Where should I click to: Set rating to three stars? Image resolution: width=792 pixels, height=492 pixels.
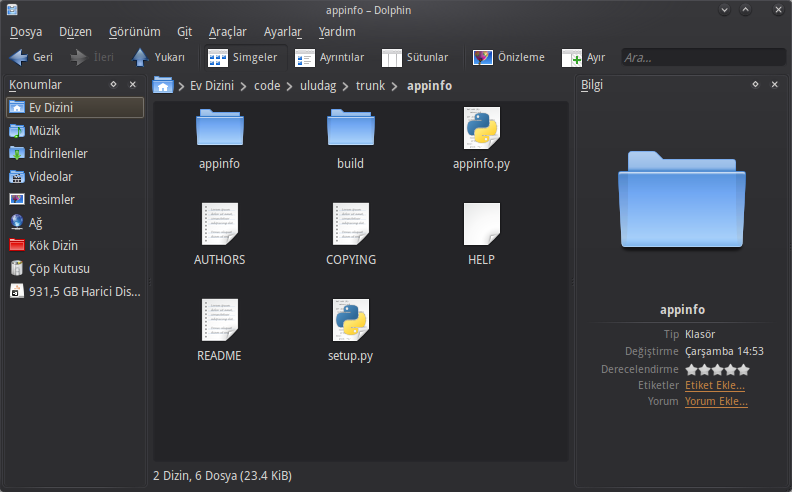pos(717,370)
